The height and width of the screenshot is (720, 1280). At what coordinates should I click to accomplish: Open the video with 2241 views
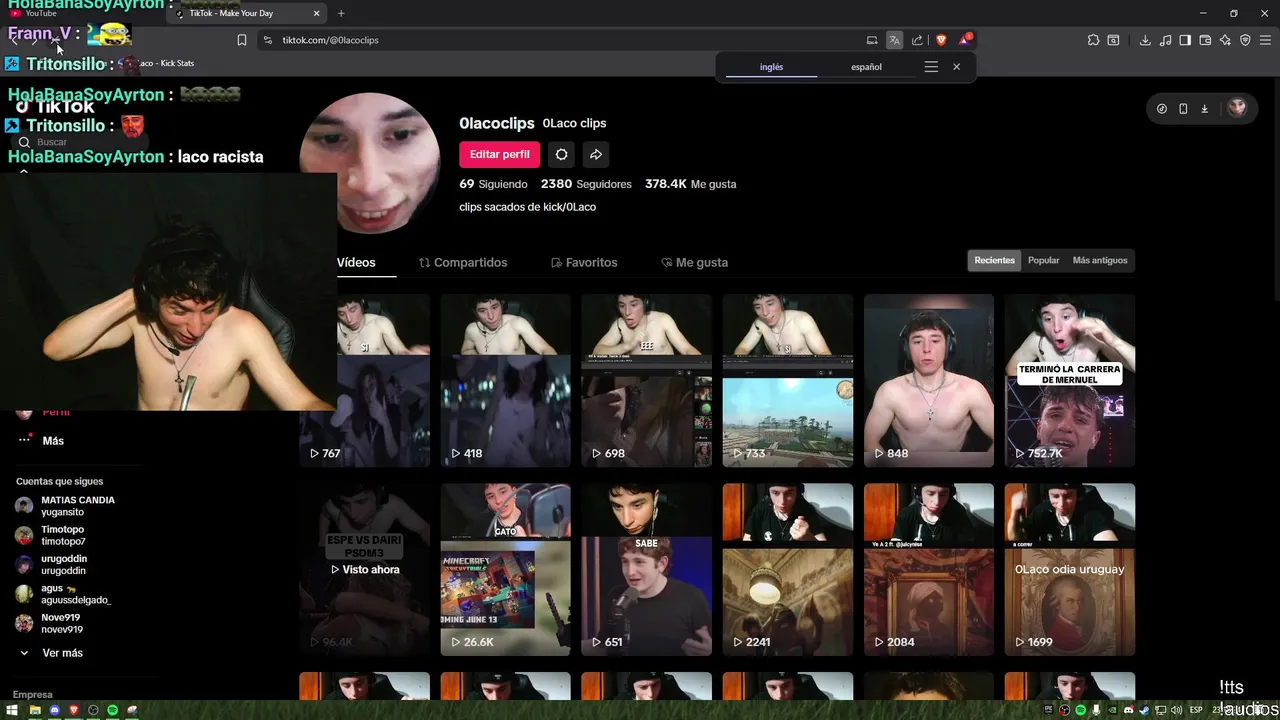click(x=787, y=569)
